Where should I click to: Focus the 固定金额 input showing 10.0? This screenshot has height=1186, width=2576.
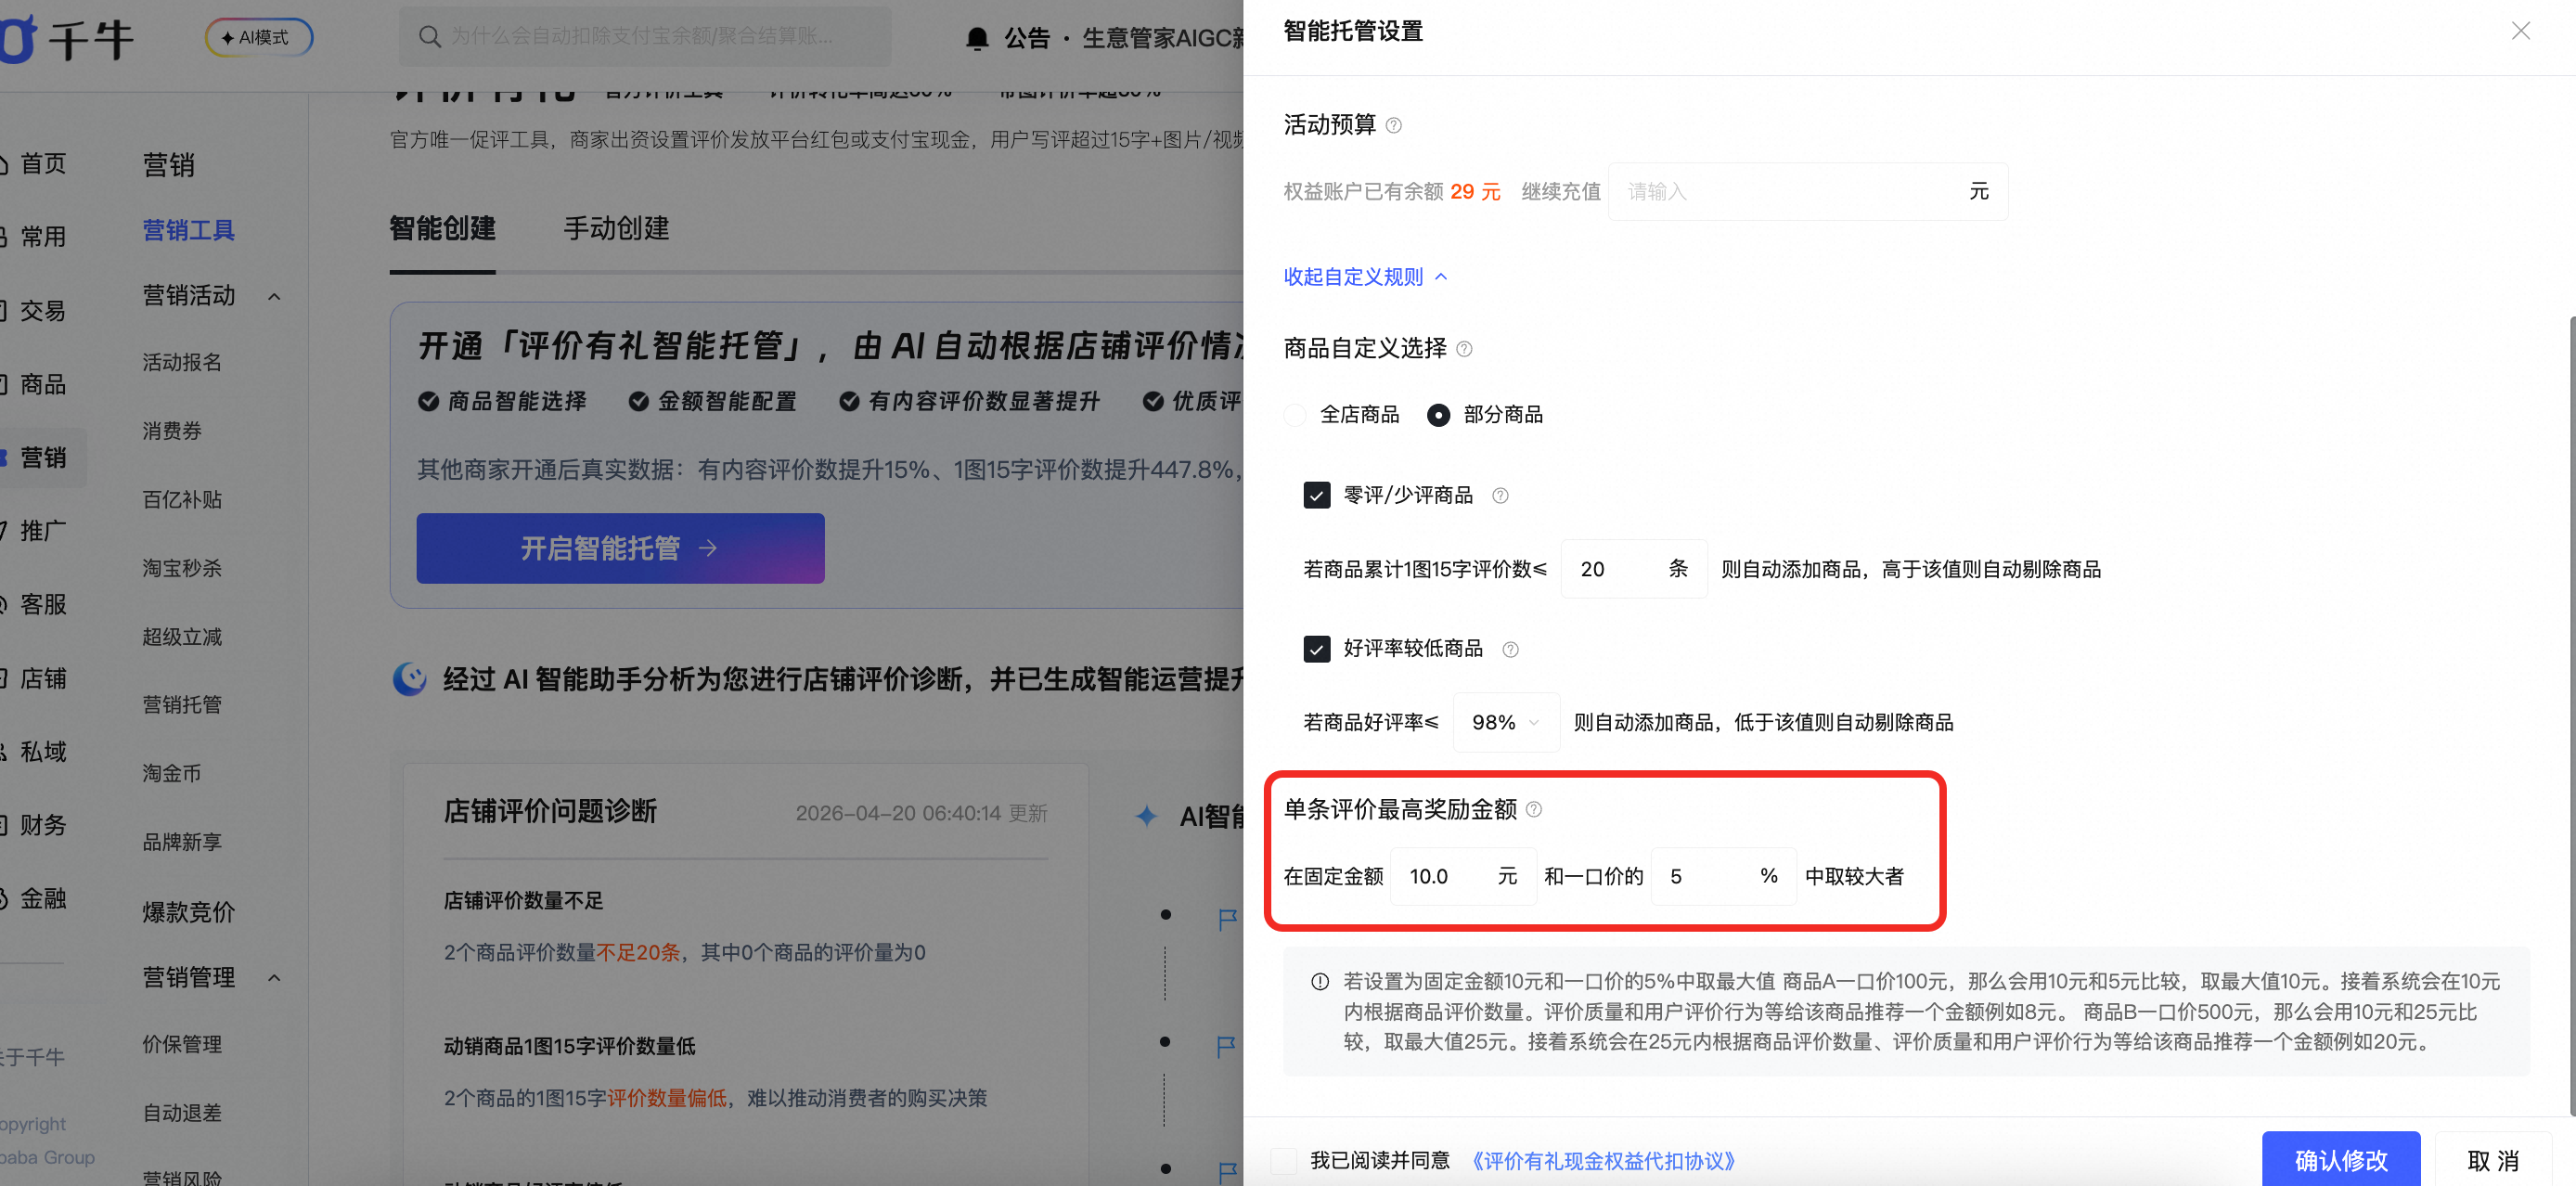(x=1462, y=877)
